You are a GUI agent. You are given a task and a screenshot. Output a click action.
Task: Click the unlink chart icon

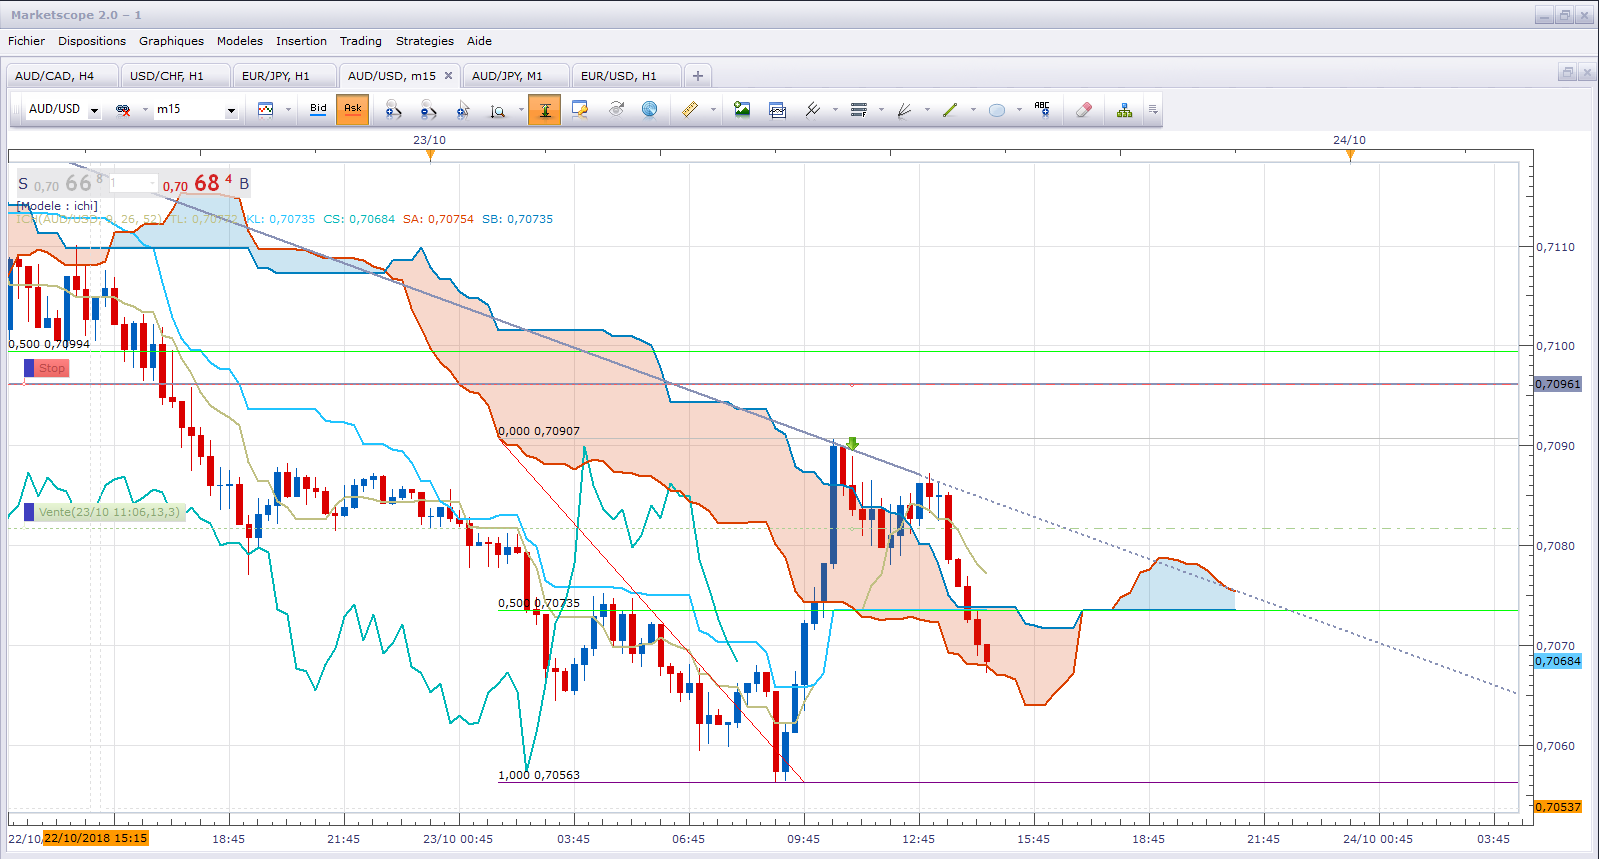123,110
